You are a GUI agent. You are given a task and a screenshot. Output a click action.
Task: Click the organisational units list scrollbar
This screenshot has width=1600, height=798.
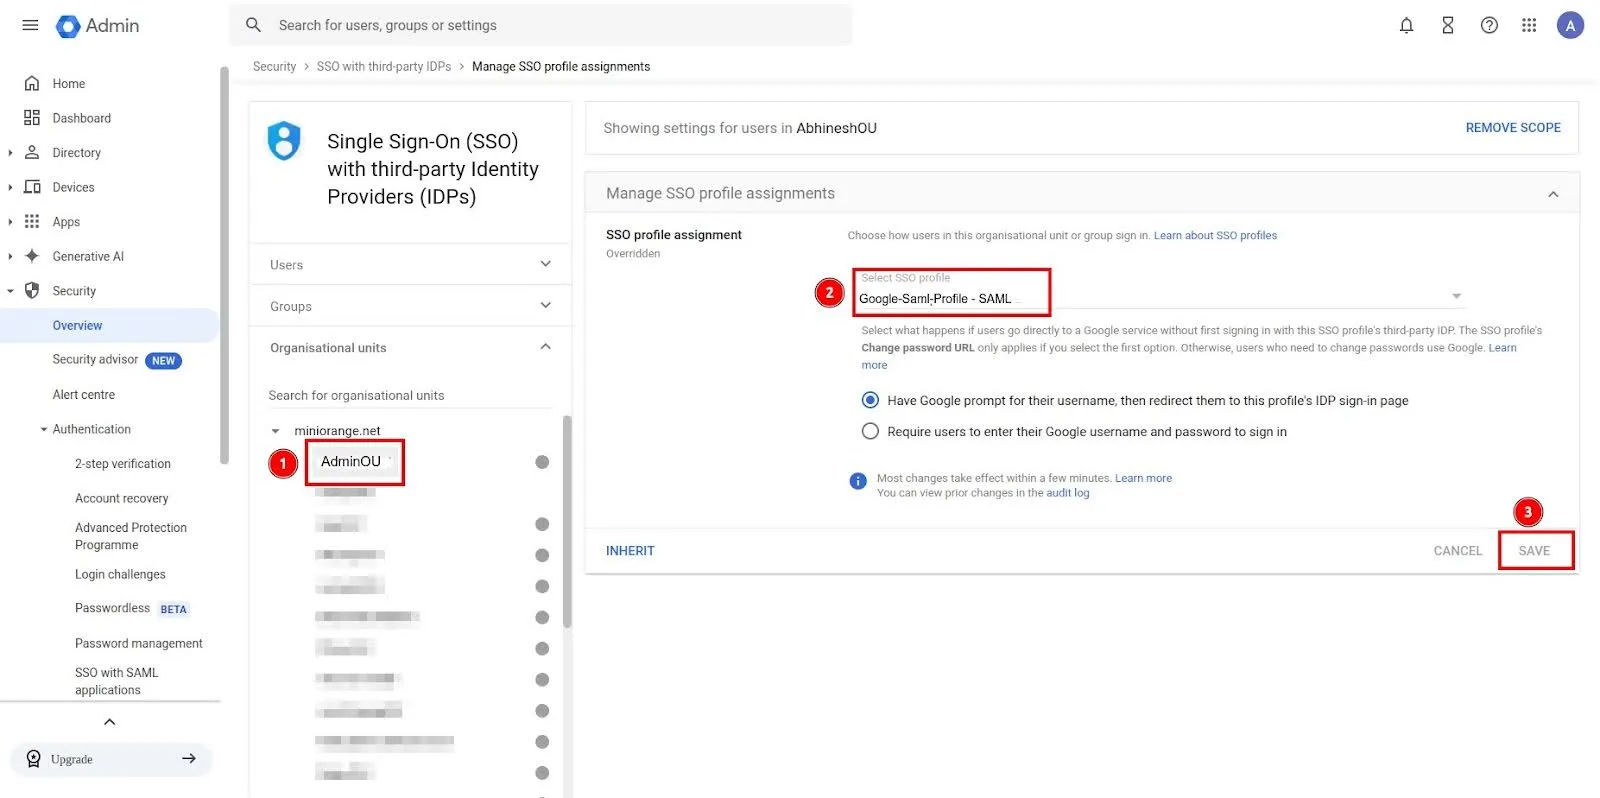(567, 521)
